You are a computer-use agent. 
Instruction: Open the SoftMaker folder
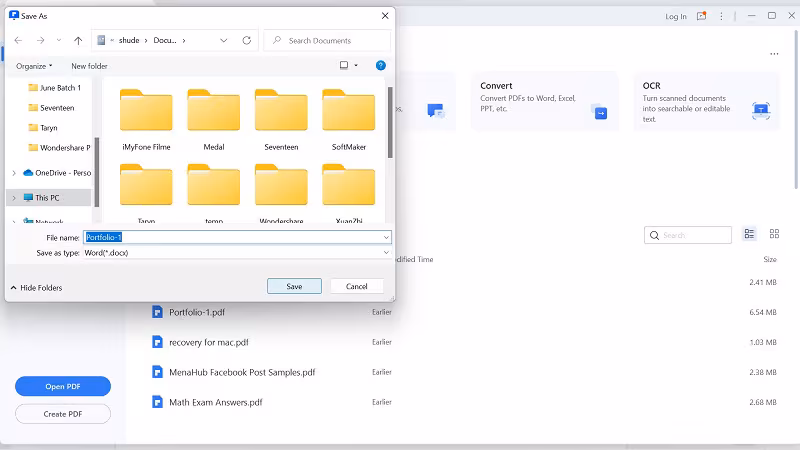[348, 120]
